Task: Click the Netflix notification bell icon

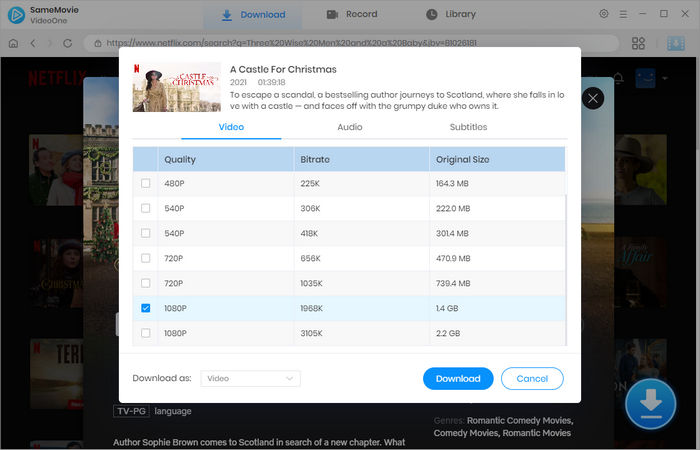Action: (618, 79)
